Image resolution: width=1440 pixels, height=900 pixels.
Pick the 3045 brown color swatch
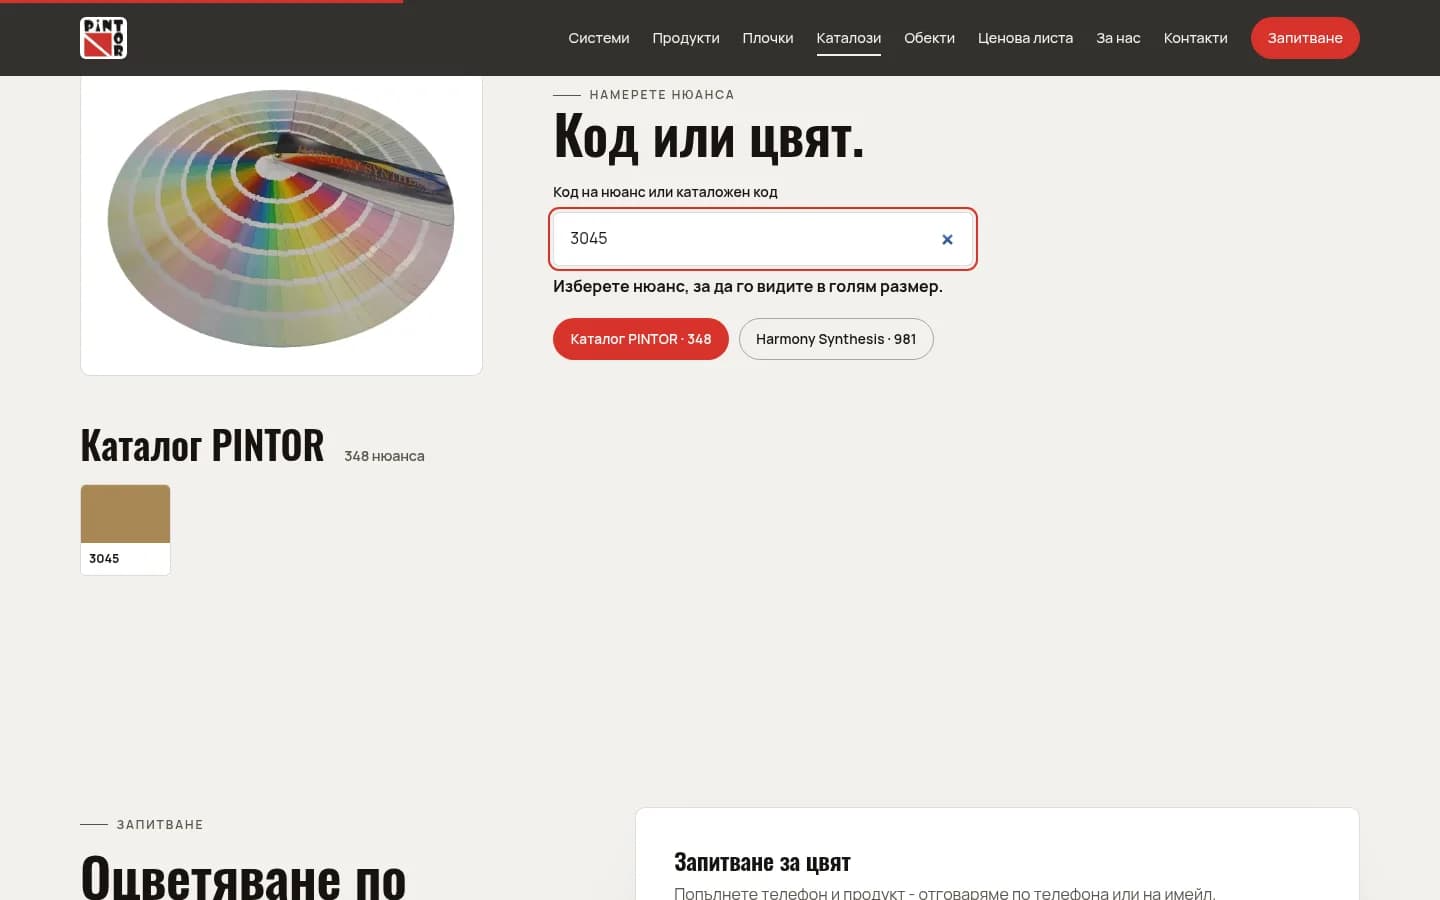(125, 514)
